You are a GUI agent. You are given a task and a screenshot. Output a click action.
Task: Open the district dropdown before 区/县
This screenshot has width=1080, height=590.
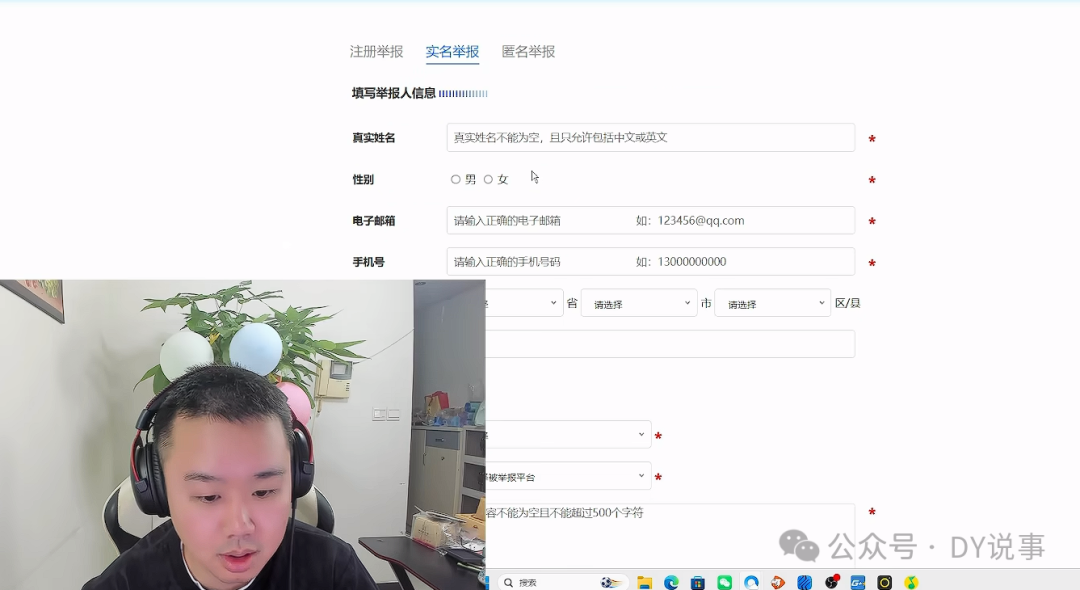pyautogui.click(x=772, y=303)
